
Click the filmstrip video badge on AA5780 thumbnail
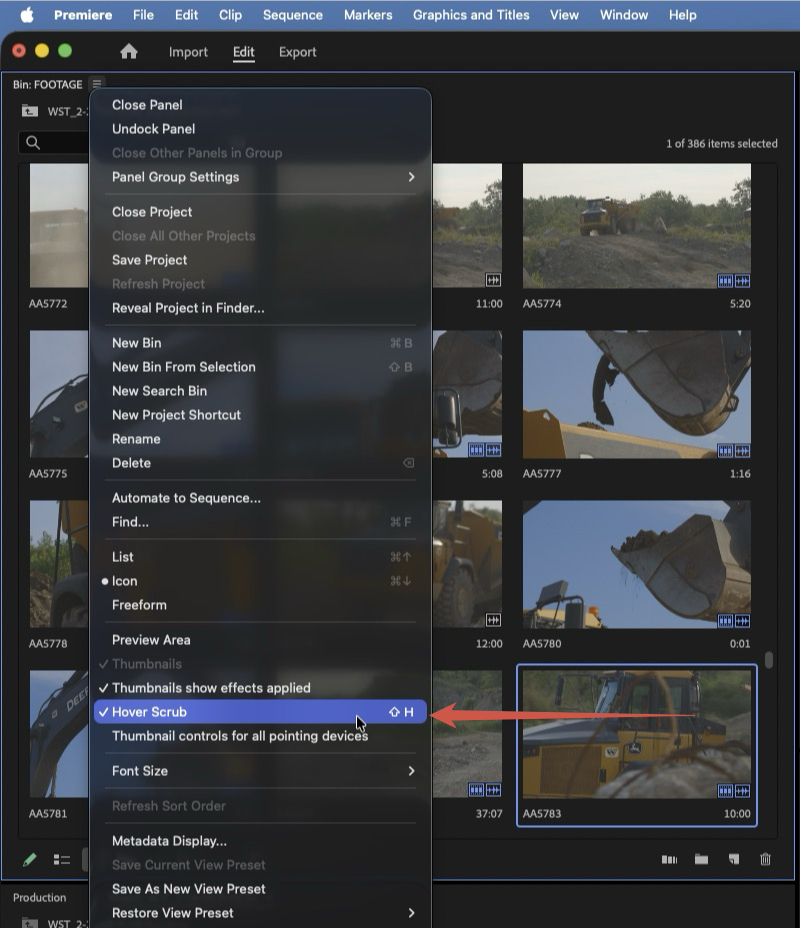tap(725, 621)
